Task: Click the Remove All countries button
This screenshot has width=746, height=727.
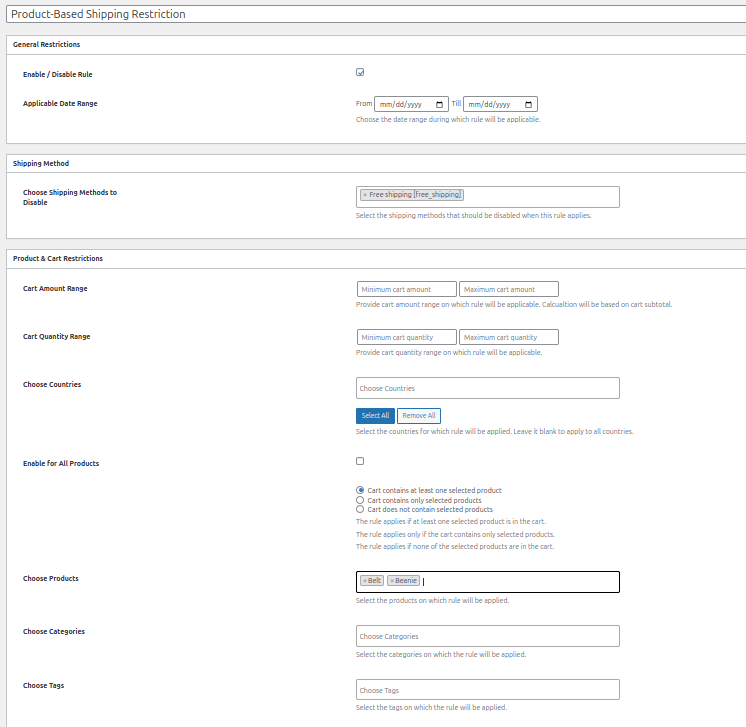Action: (419, 416)
